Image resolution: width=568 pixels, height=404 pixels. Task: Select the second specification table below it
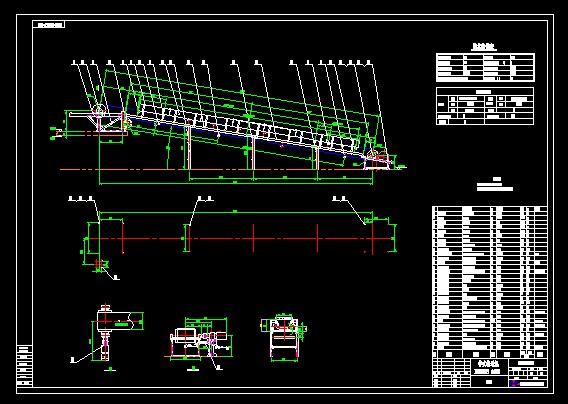coord(485,106)
